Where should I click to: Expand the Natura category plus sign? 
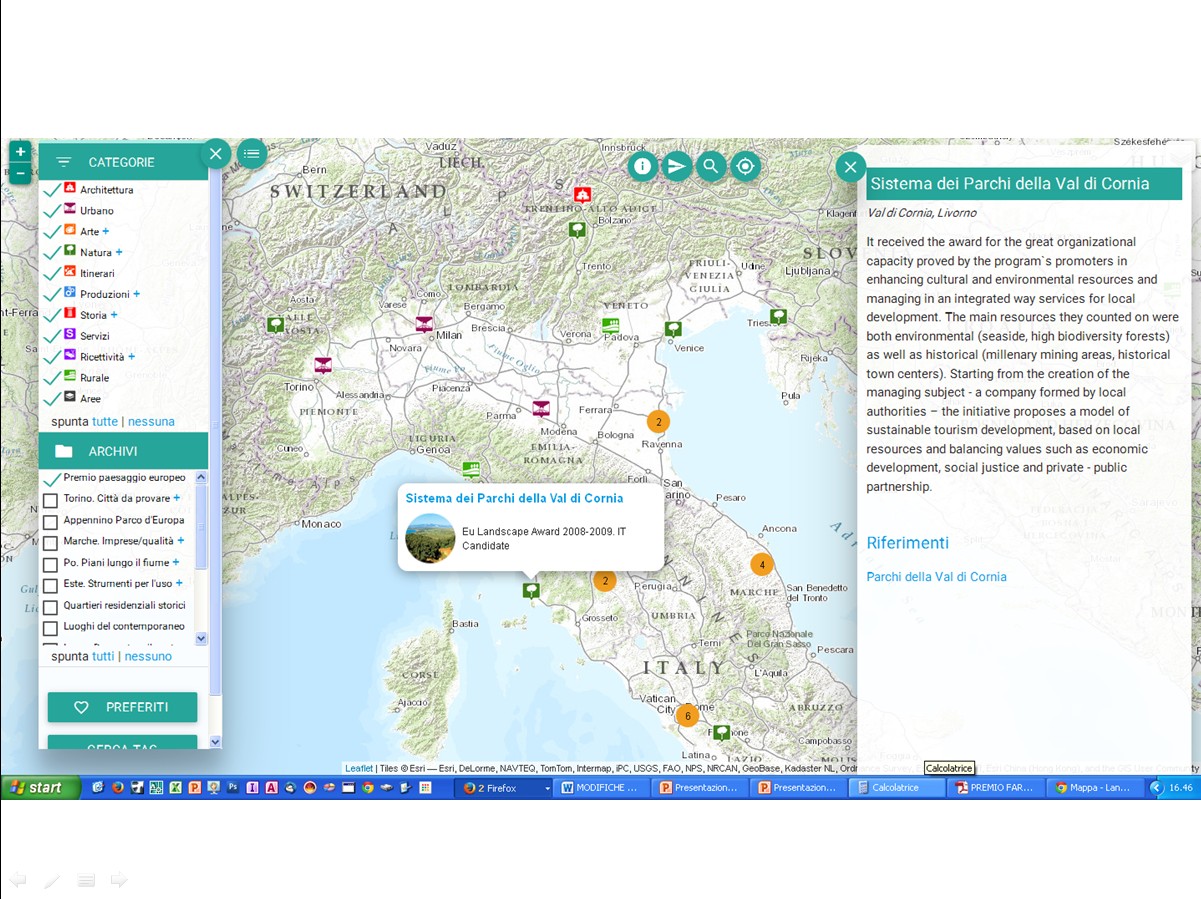[x=119, y=252]
